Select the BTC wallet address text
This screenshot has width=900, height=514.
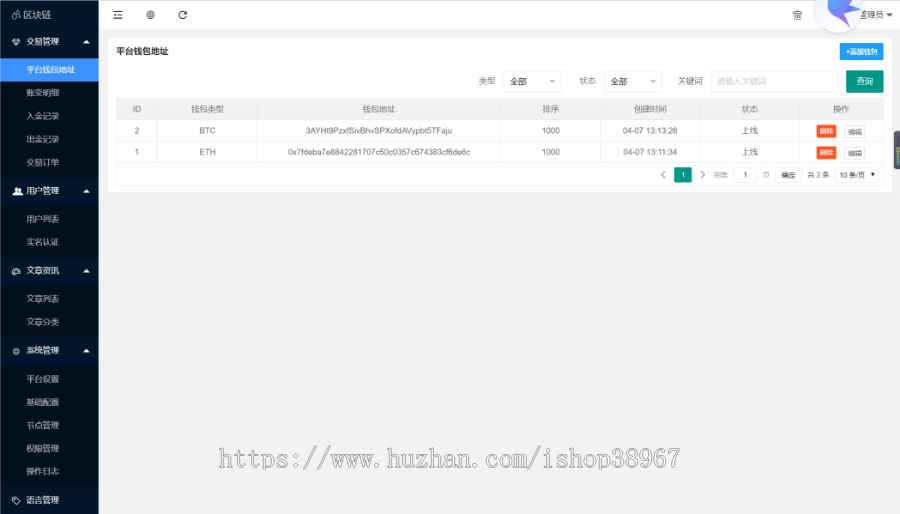(x=379, y=131)
